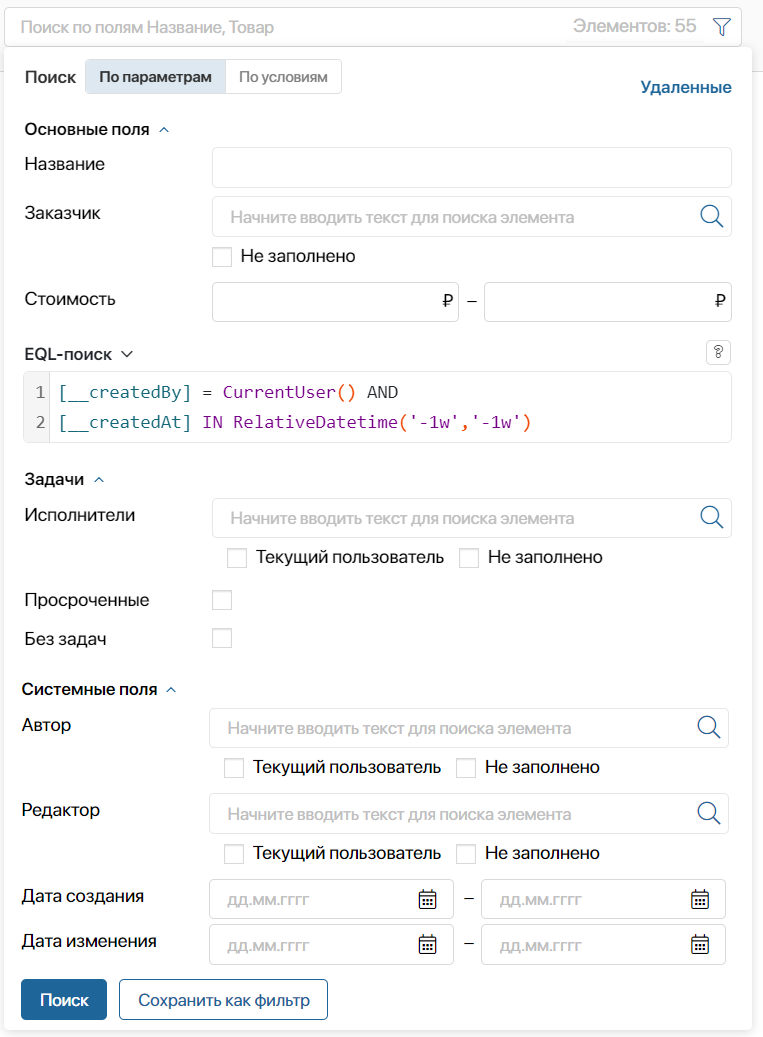Open EQL-поиск help question icon
763x1037 pixels.
coord(719,353)
